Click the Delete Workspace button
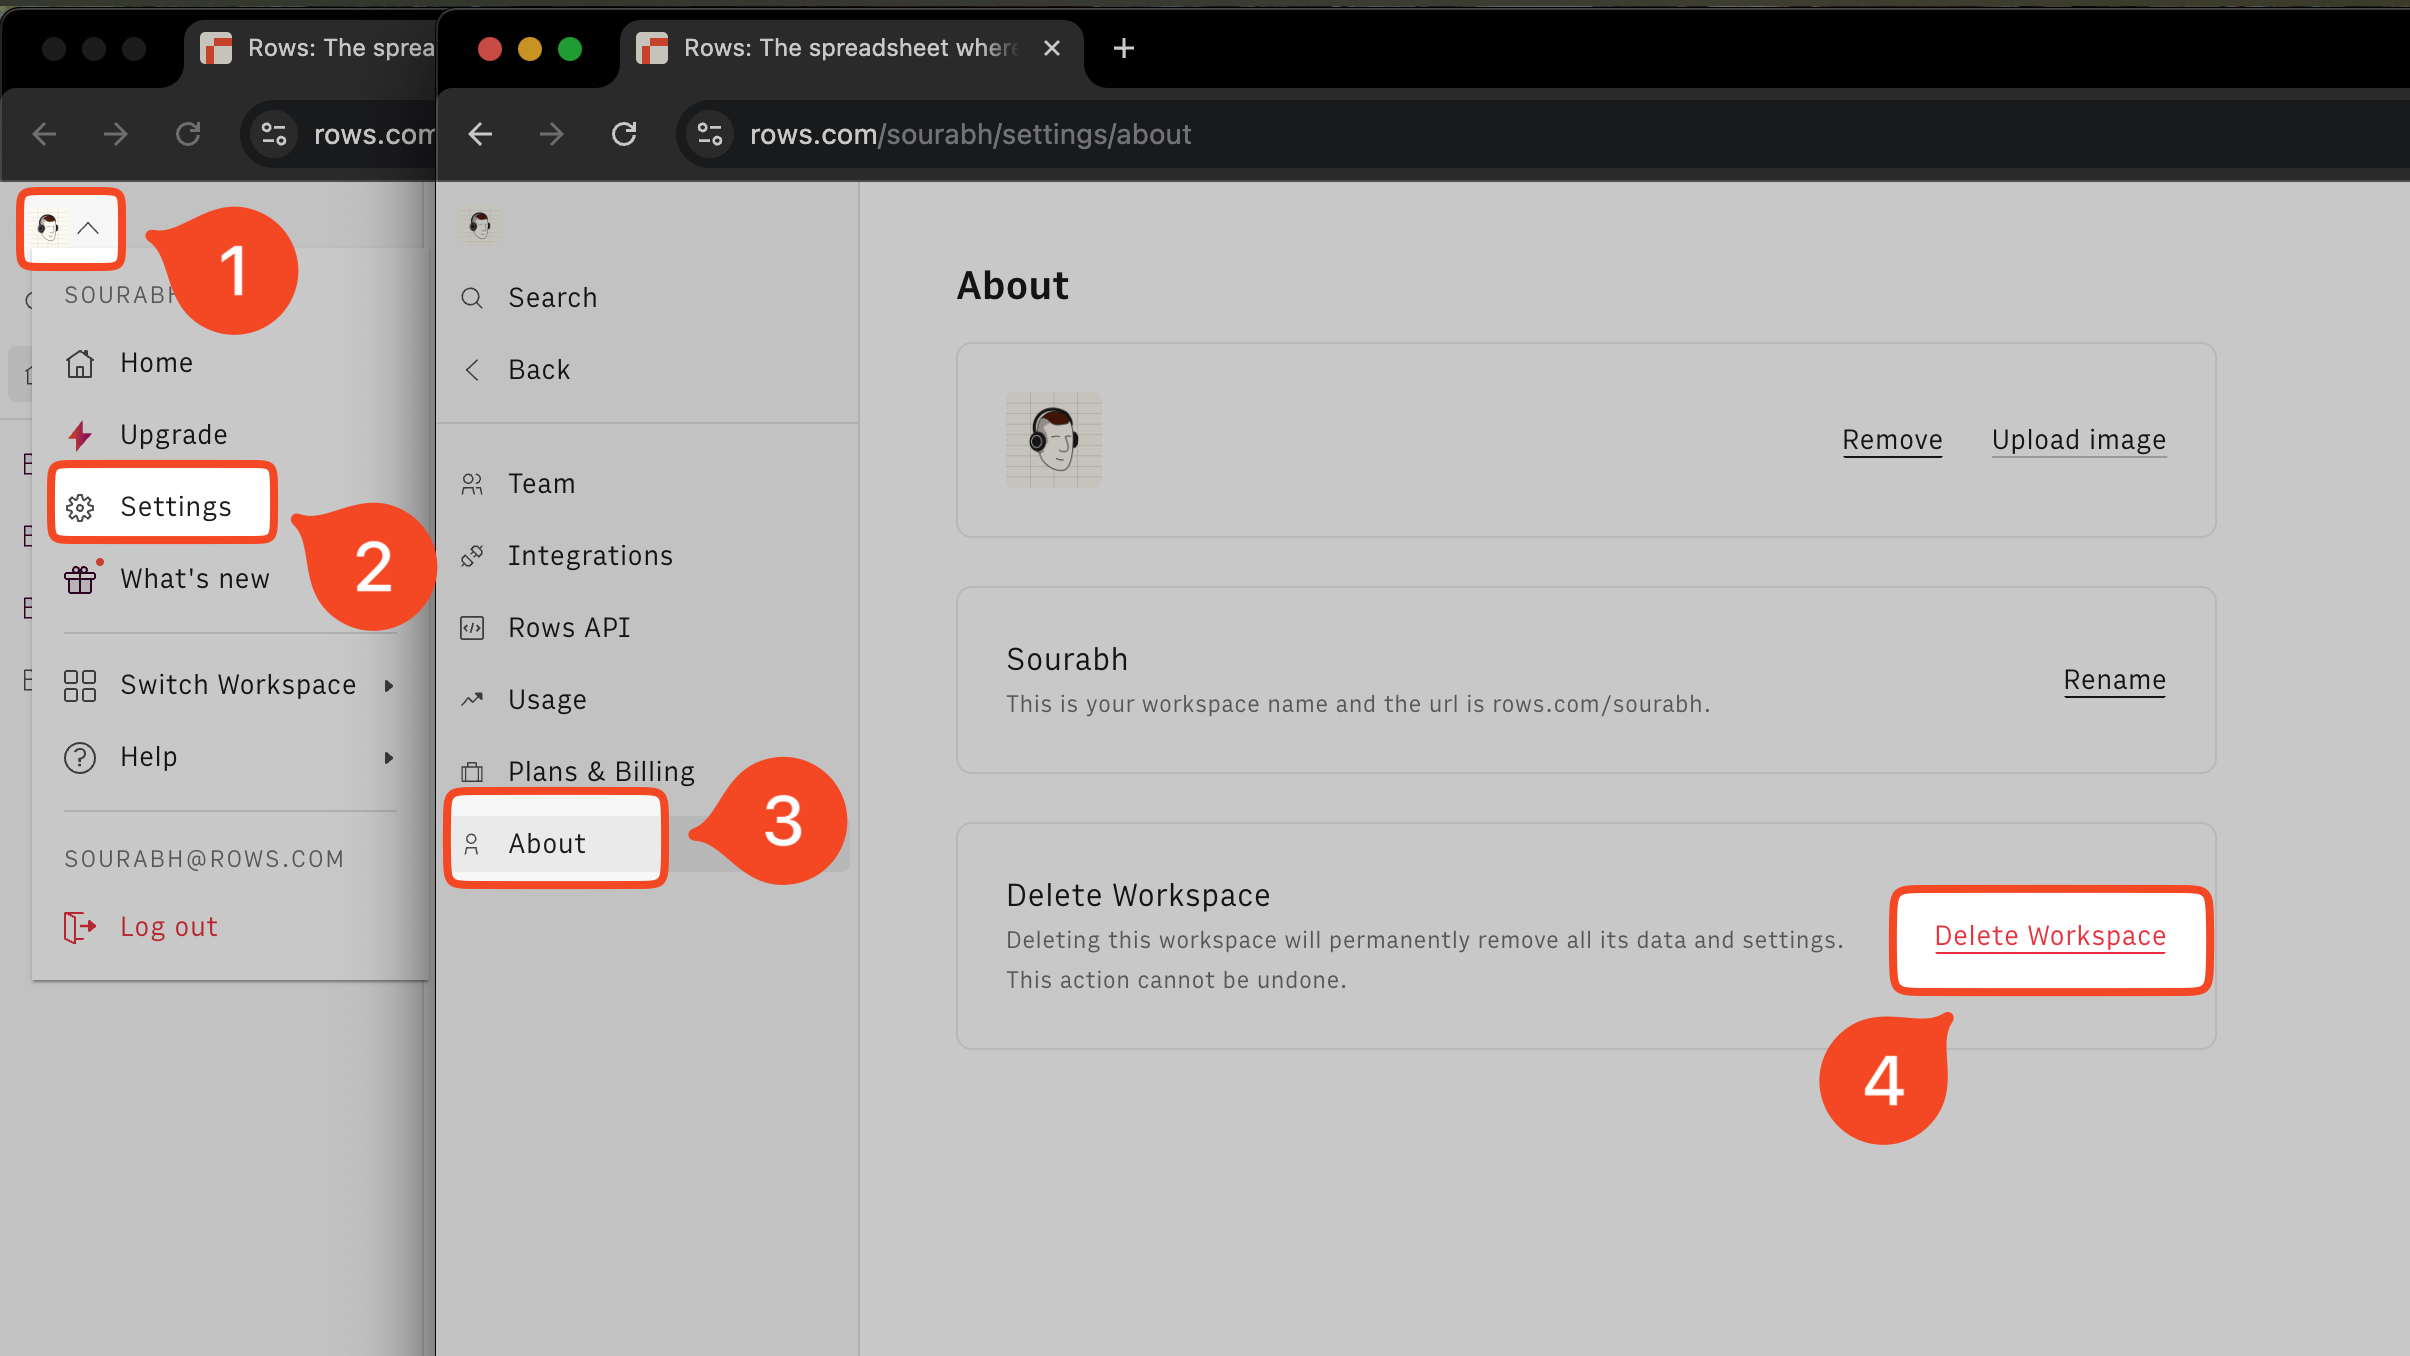The width and height of the screenshot is (2410, 1356). click(2050, 937)
